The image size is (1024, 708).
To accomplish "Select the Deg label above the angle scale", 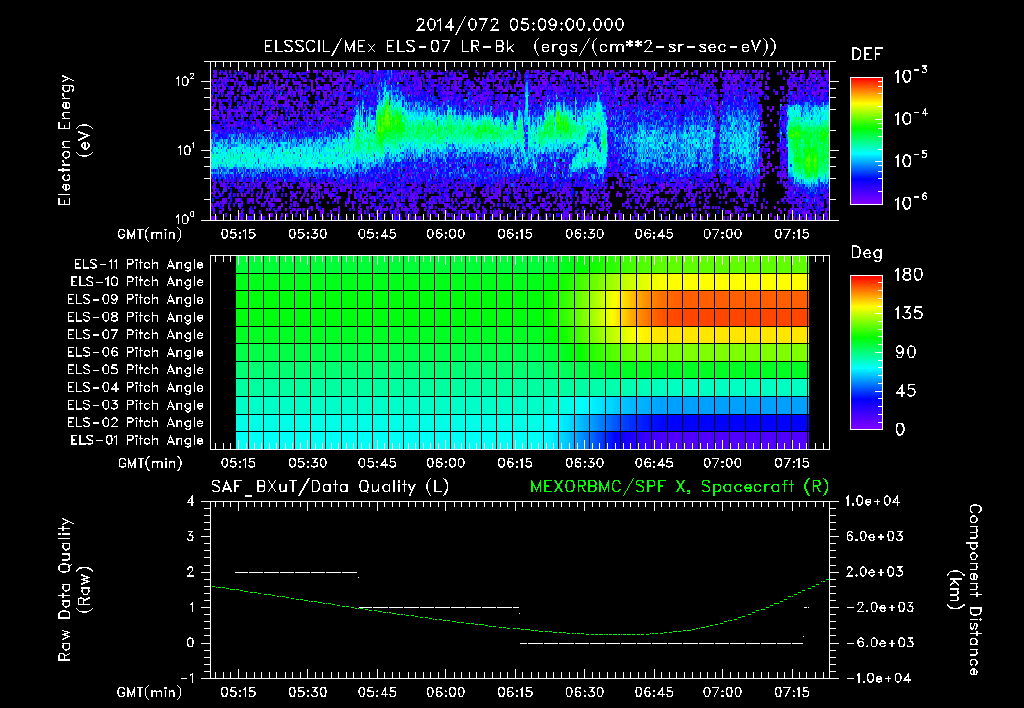I will click(867, 253).
